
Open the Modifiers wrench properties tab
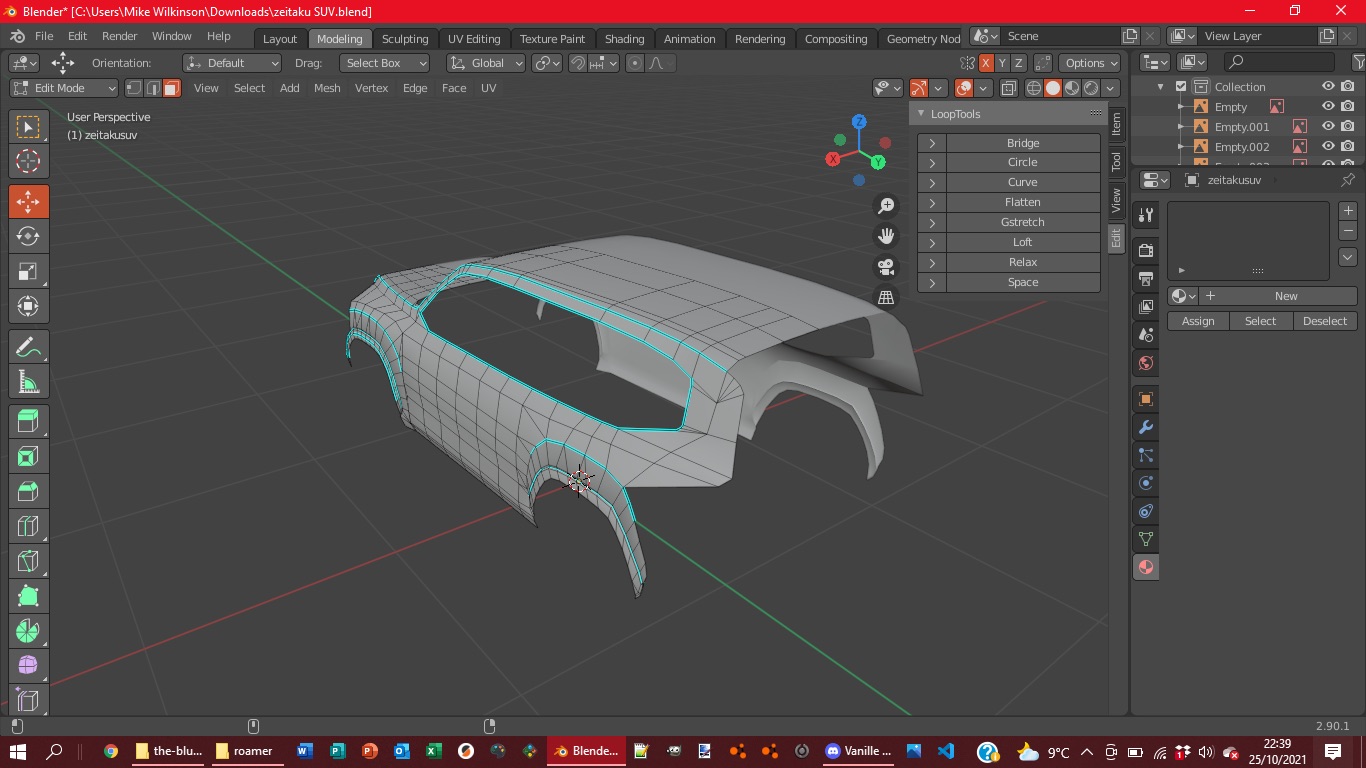point(1146,427)
